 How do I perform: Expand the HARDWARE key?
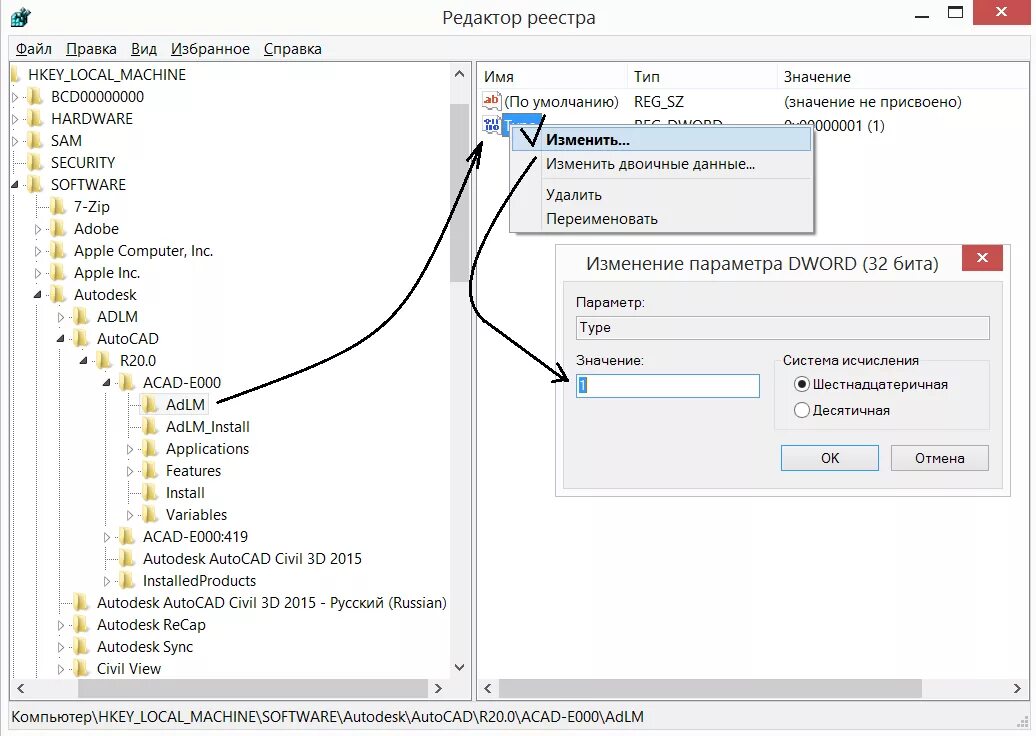15,119
